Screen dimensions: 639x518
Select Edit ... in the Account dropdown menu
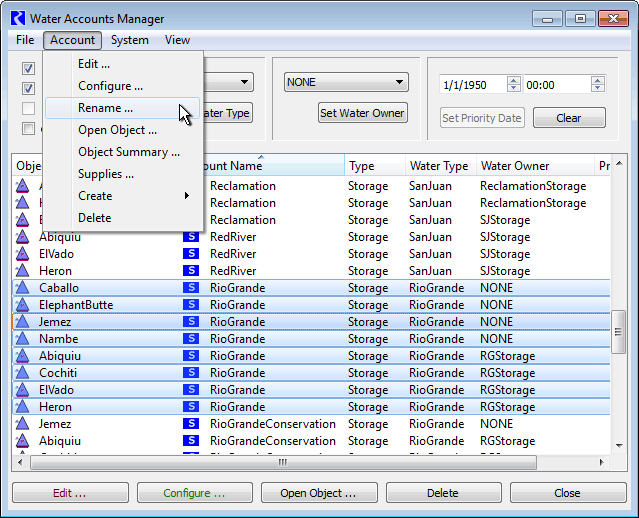point(122,64)
